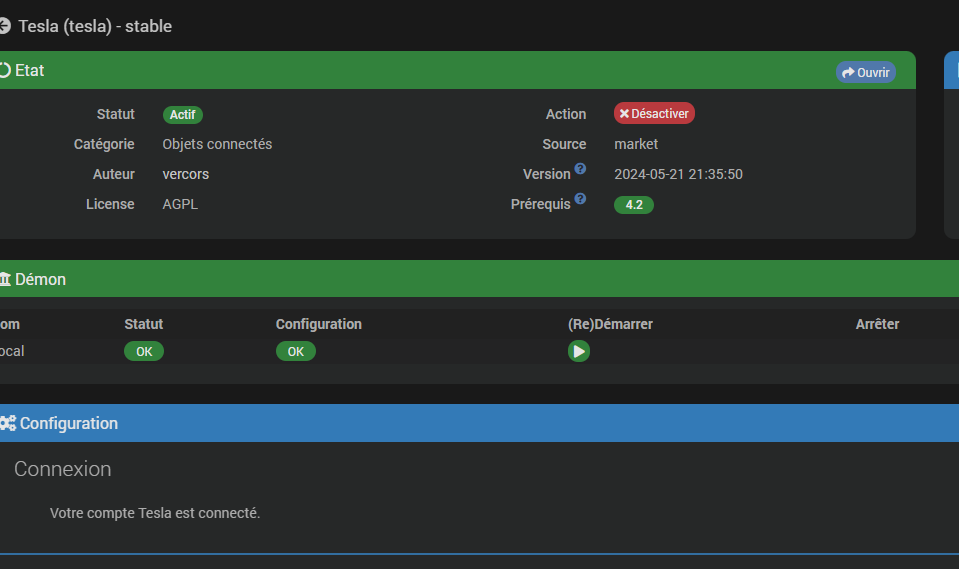Image resolution: width=959 pixels, height=569 pixels.
Task: Click the Statut label in Etat panel
Action: click(116, 114)
